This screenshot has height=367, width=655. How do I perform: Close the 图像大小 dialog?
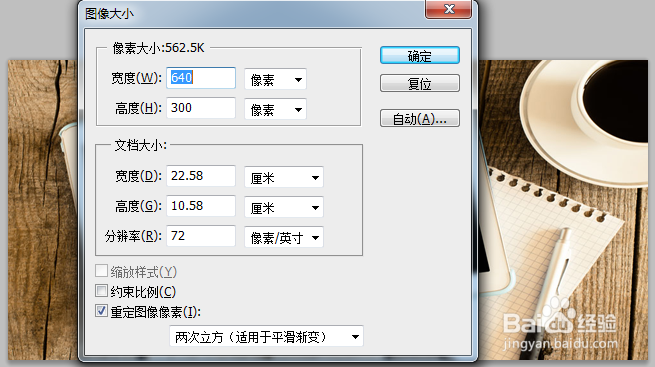point(449,9)
